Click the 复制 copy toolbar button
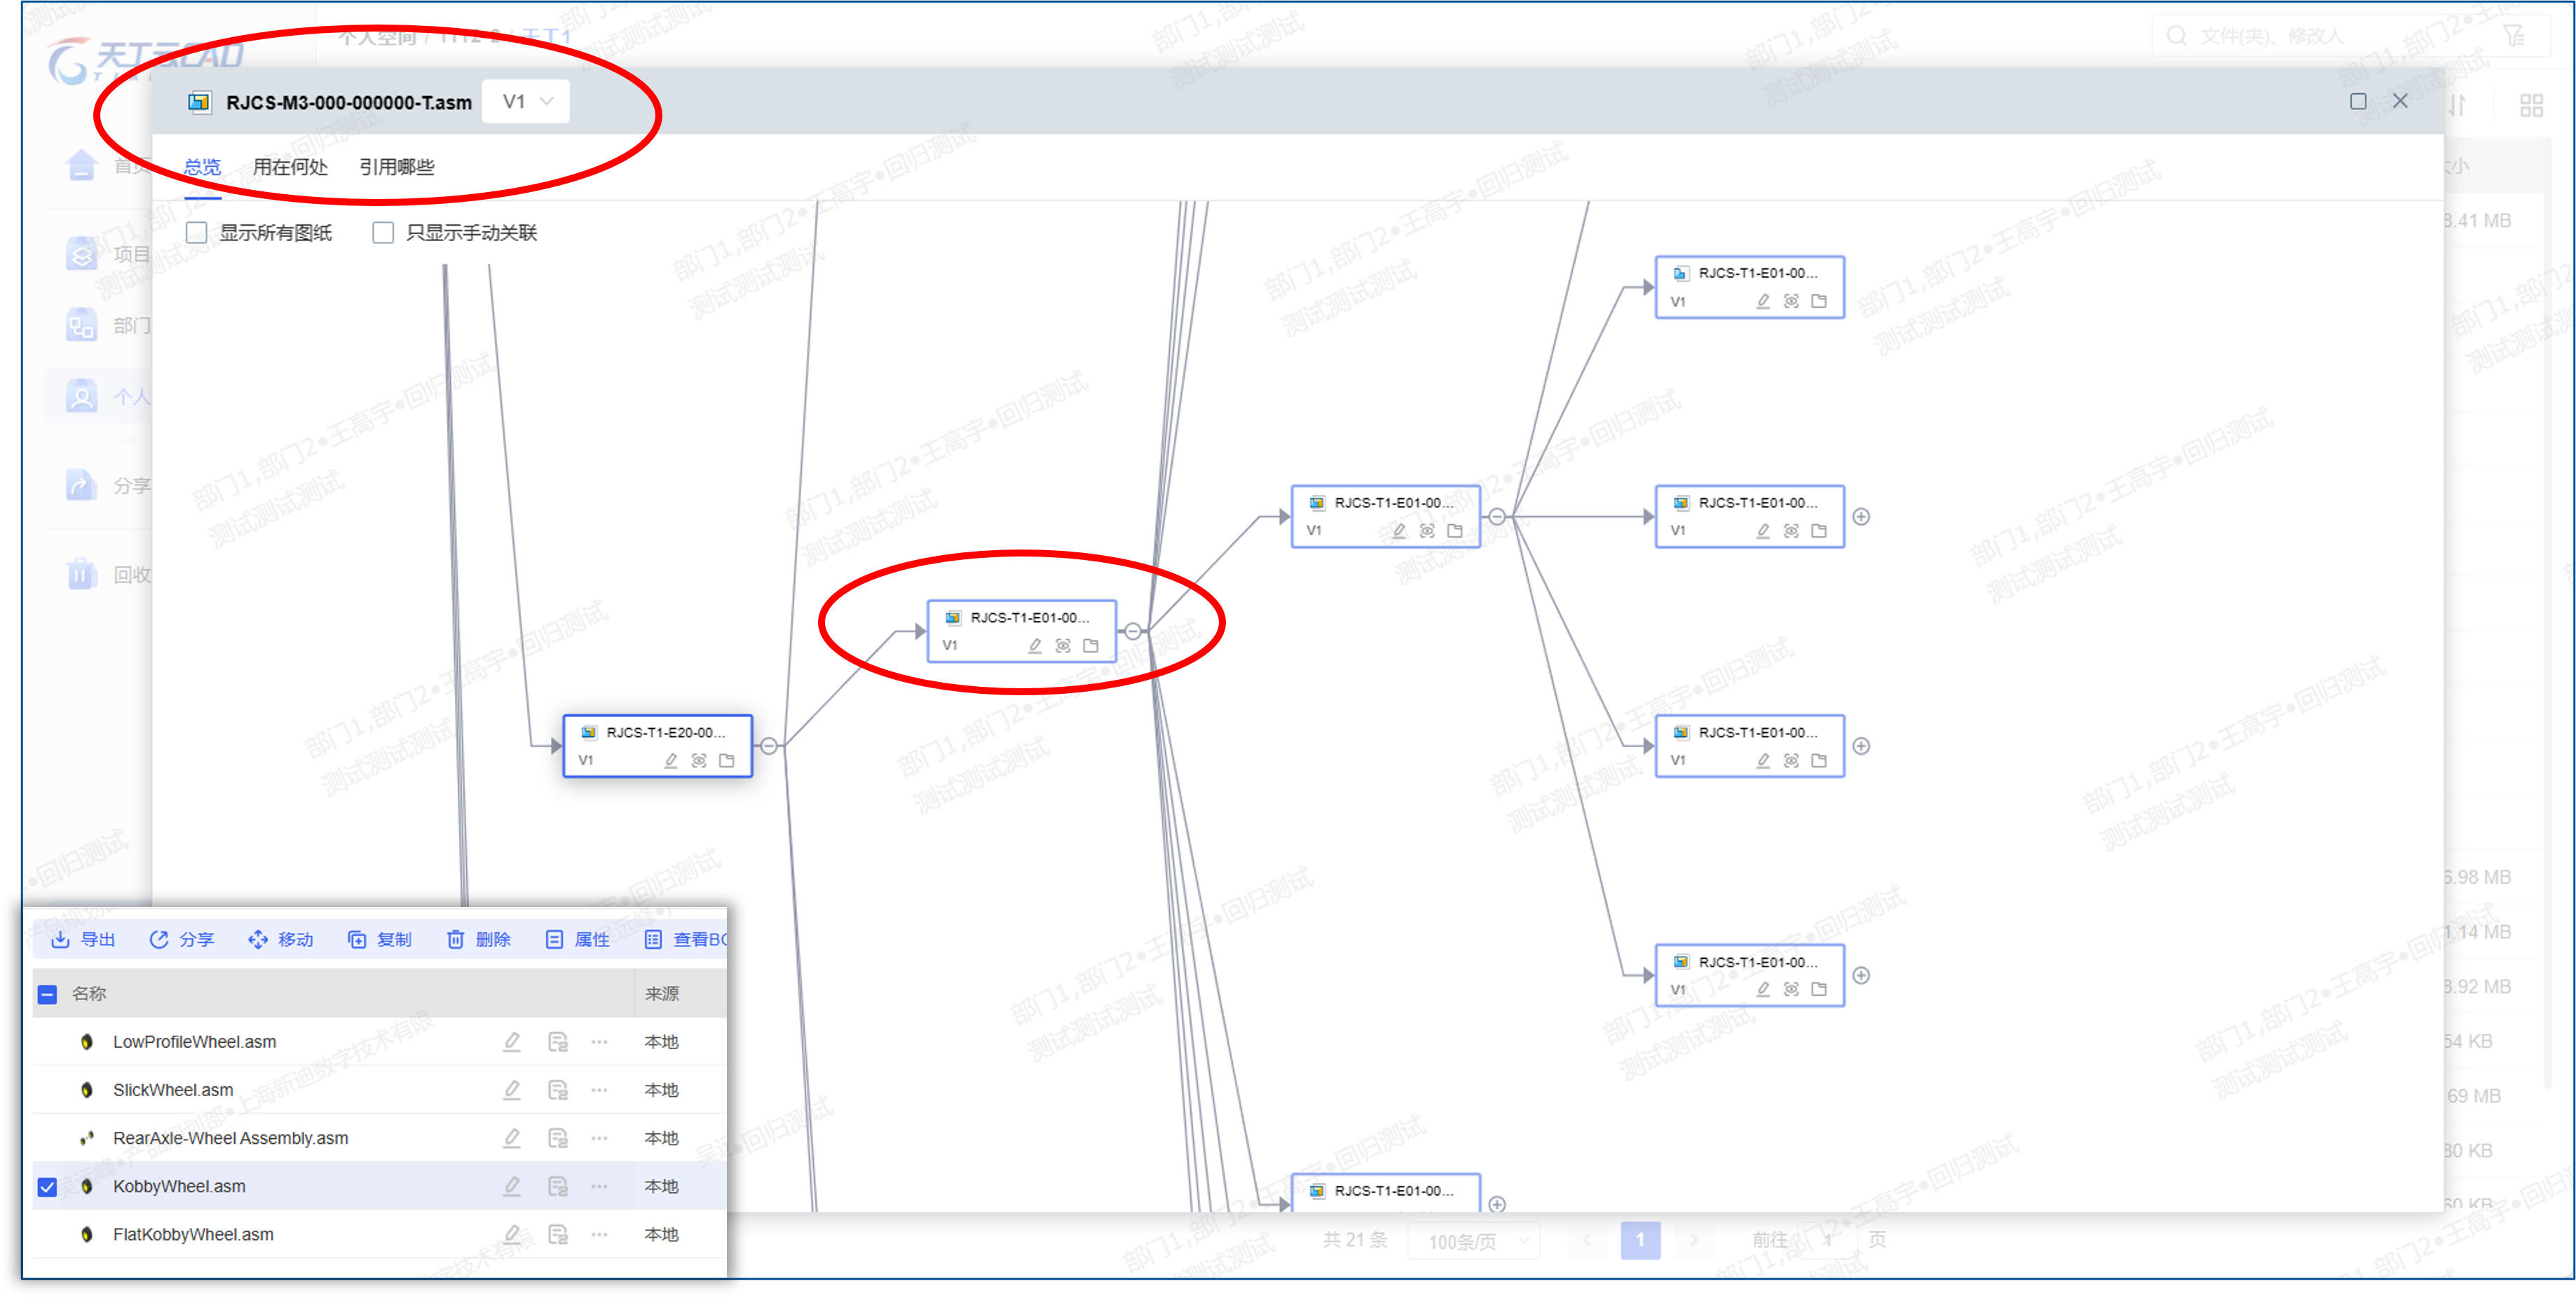 (380, 939)
